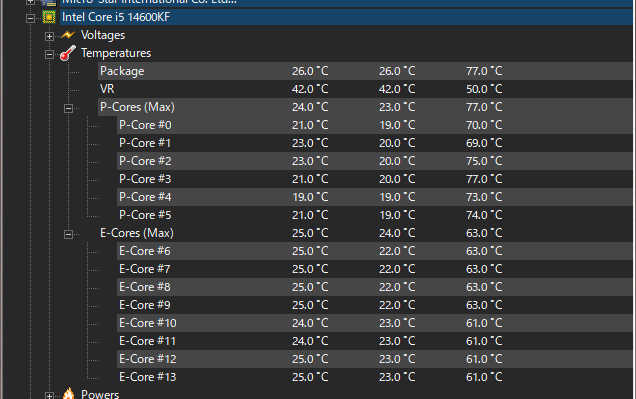This screenshot has height=399, width=636.
Task: Click the Voltages lightning bolt icon
Action: [68, 35]
